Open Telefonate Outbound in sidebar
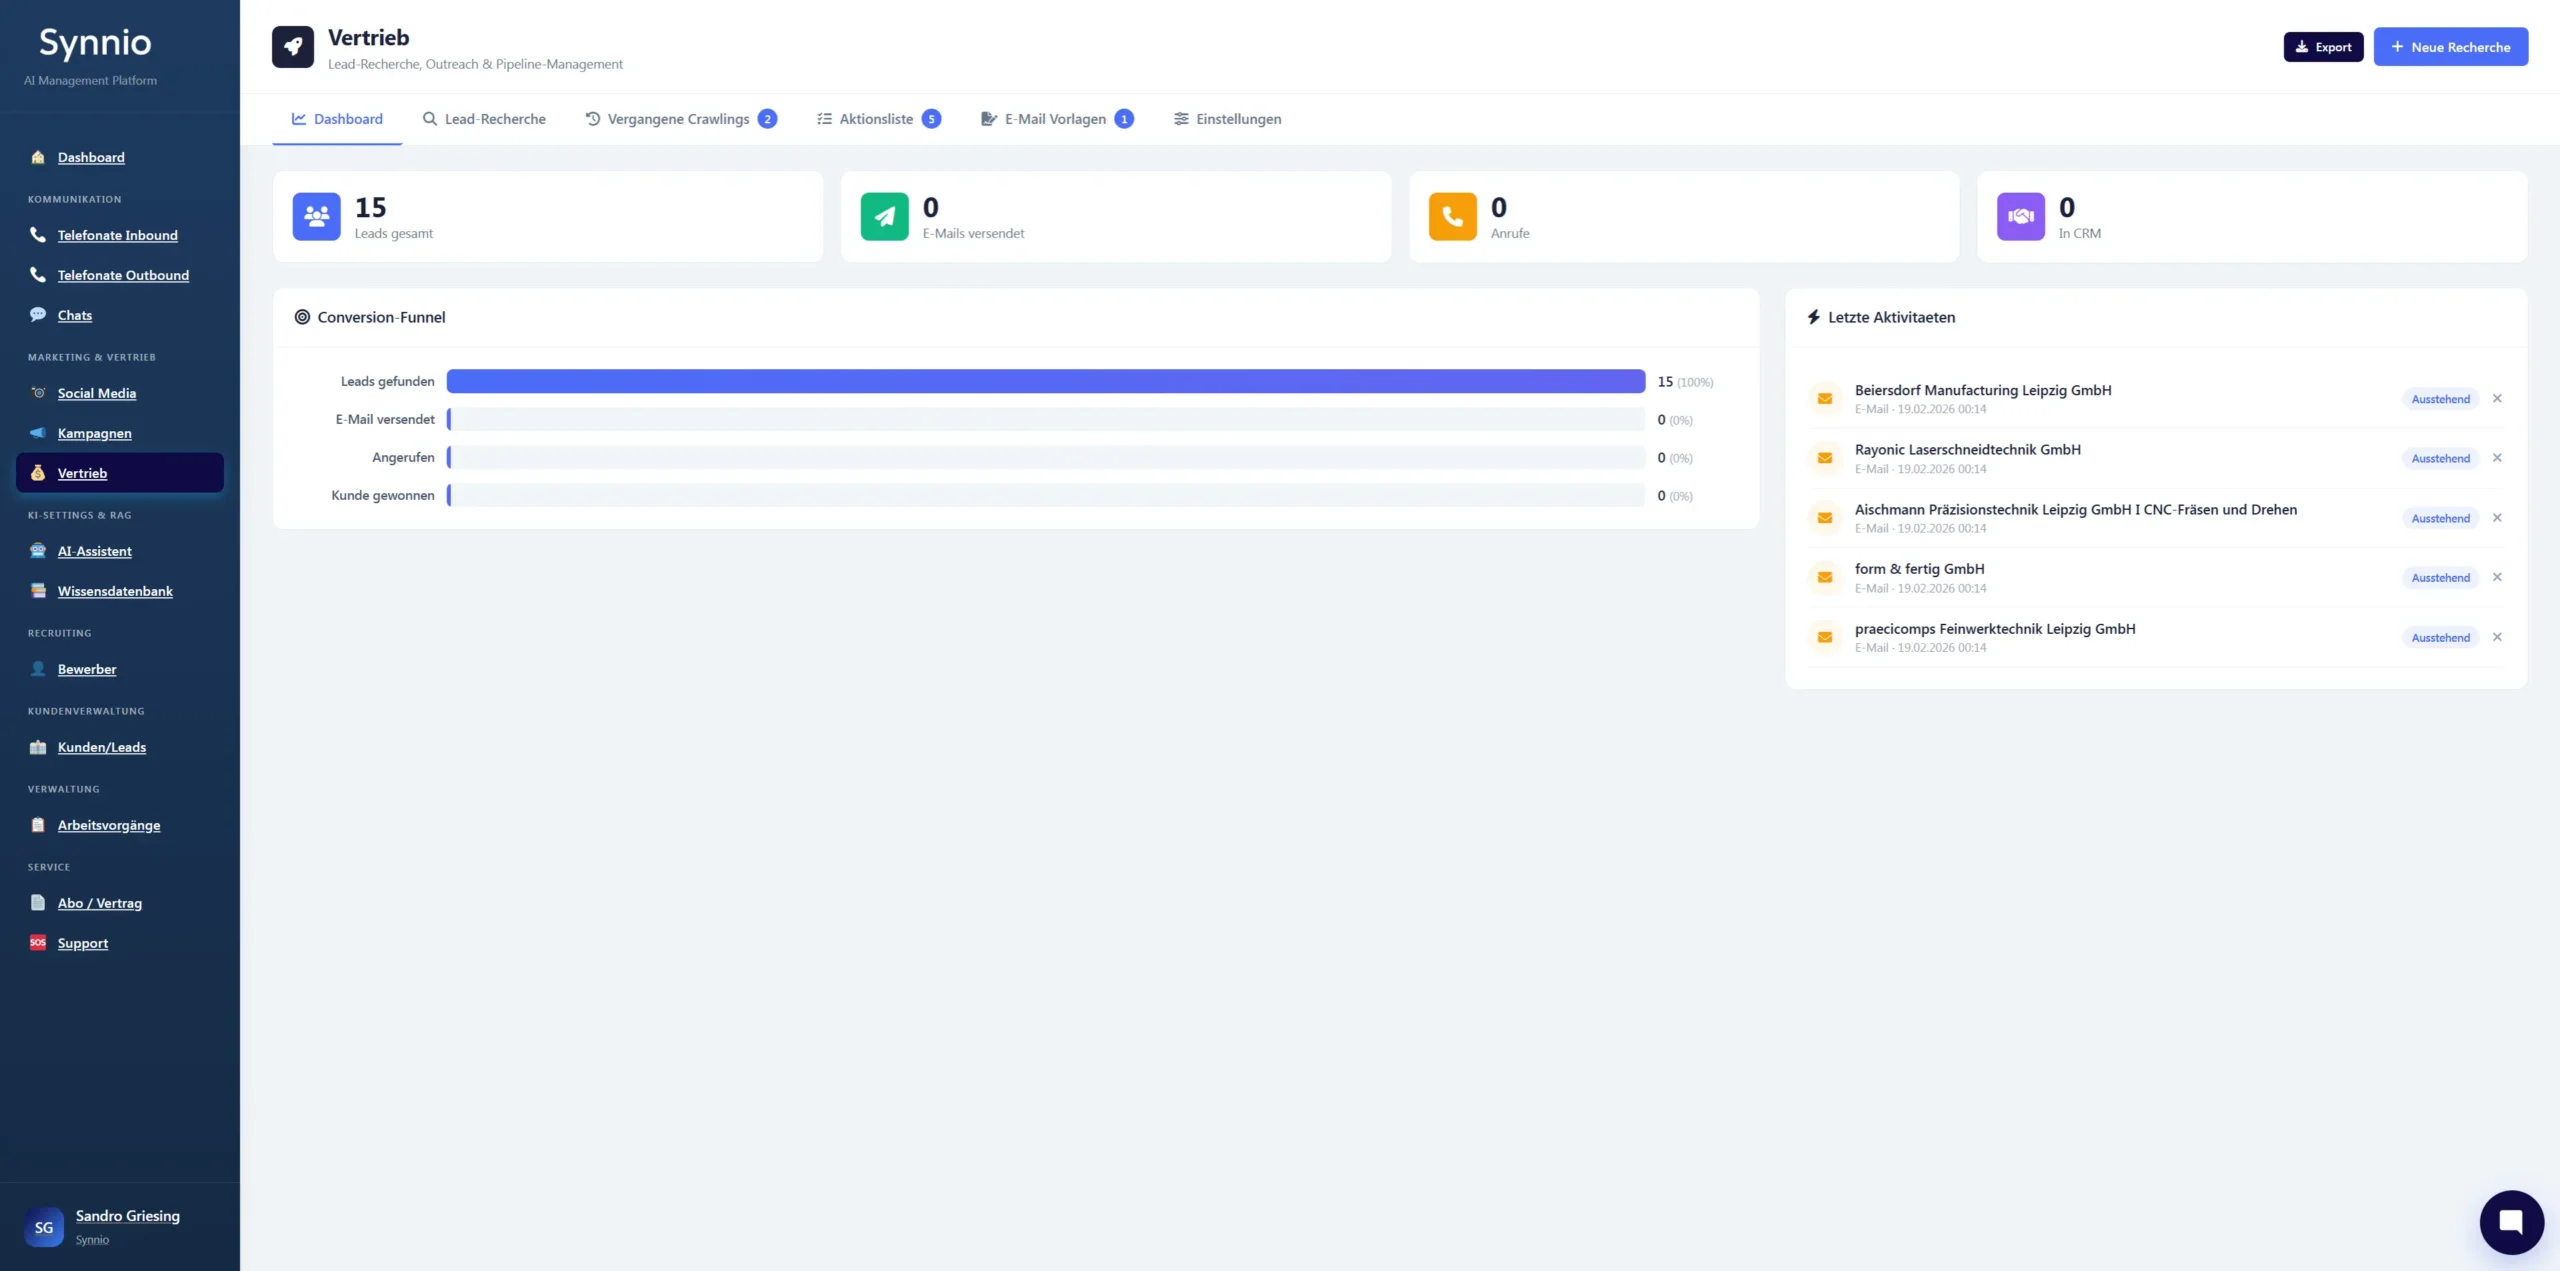 pos(122,275)
